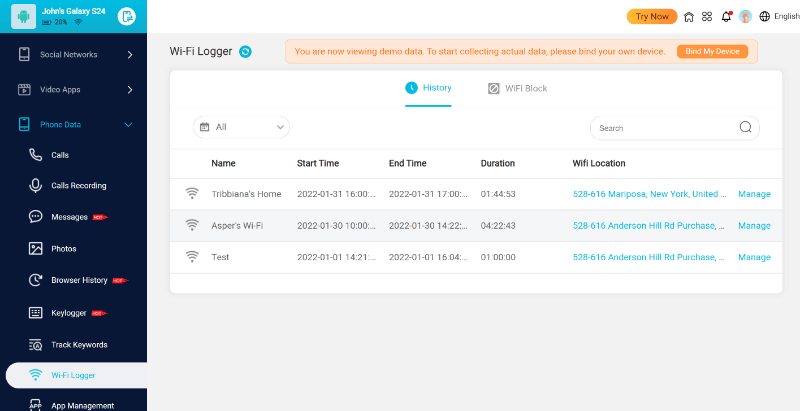Open Asper's Wi-Fi location link
The height and width of the screenshot is (411, 800).
(x=648, y=226)
